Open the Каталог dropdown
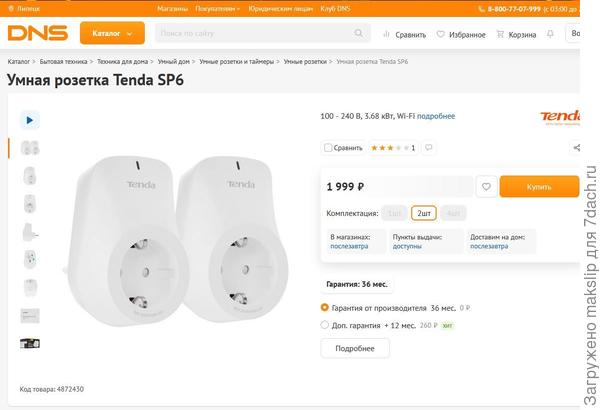600x410 pixels. (x=112, y=33)
